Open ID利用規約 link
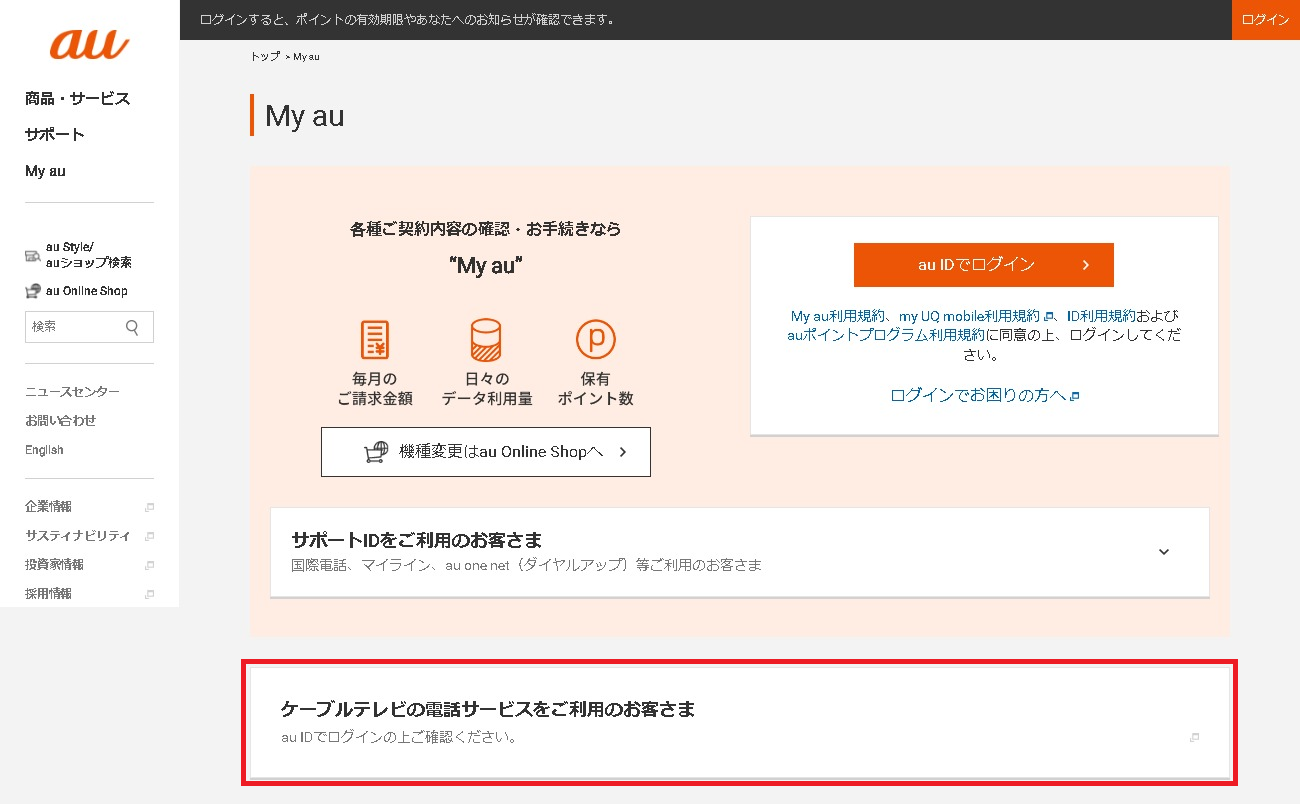The height and width of the screenshot is (804, 1300). click(1101, 316)
